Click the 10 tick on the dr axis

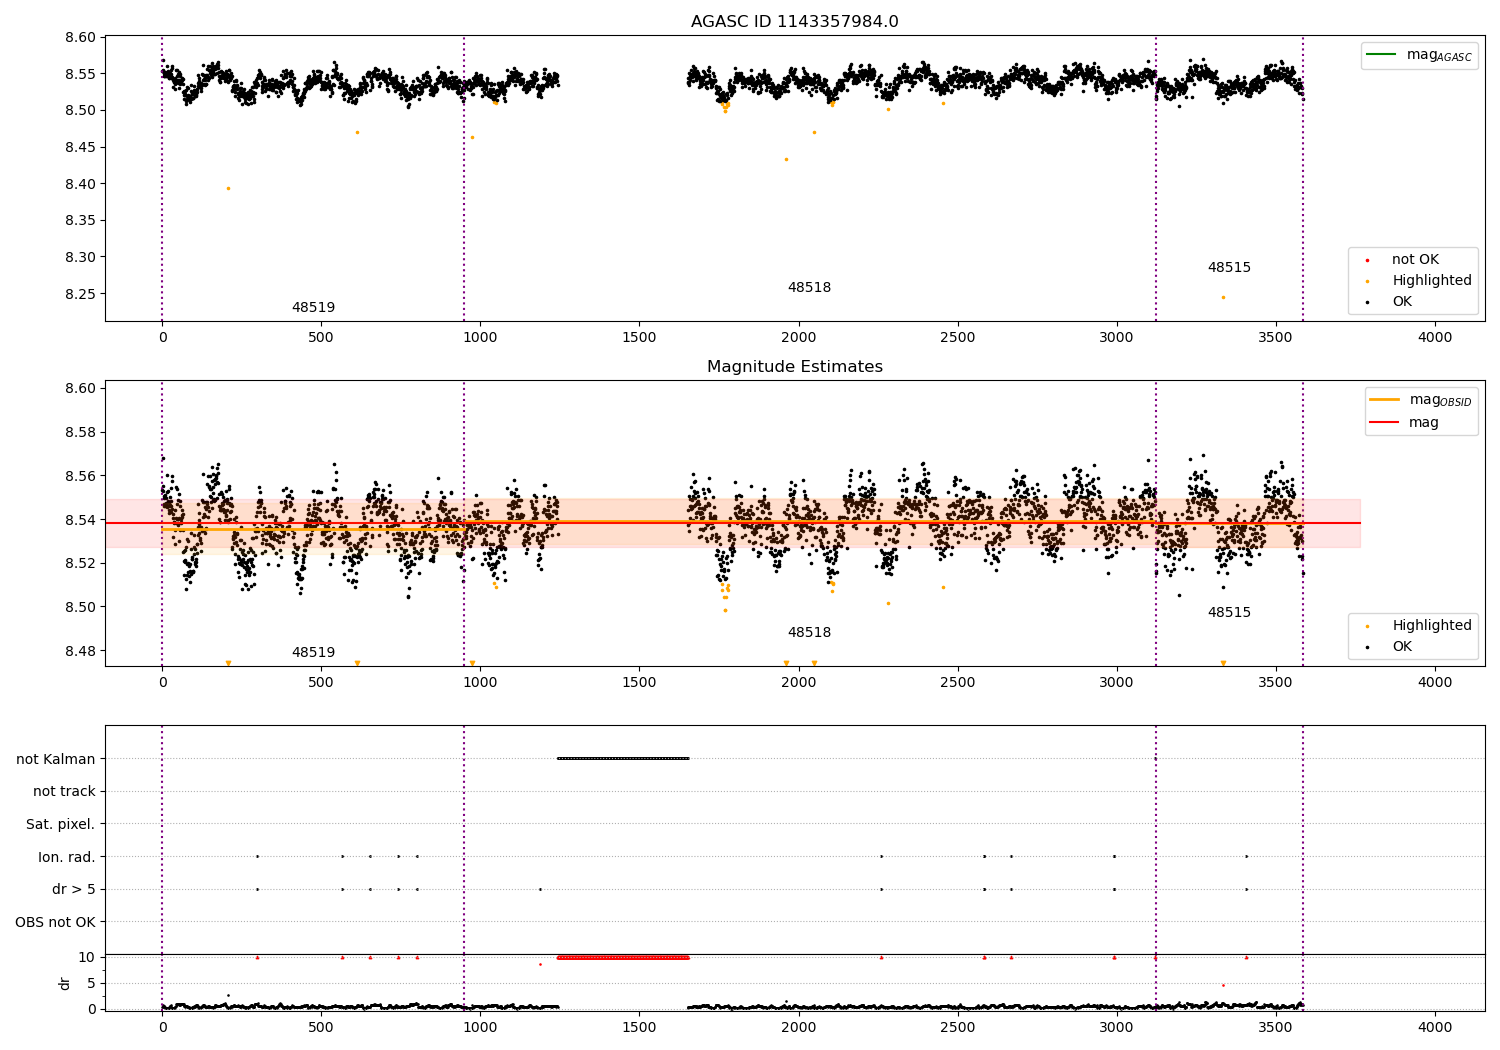tap(87, 957)
